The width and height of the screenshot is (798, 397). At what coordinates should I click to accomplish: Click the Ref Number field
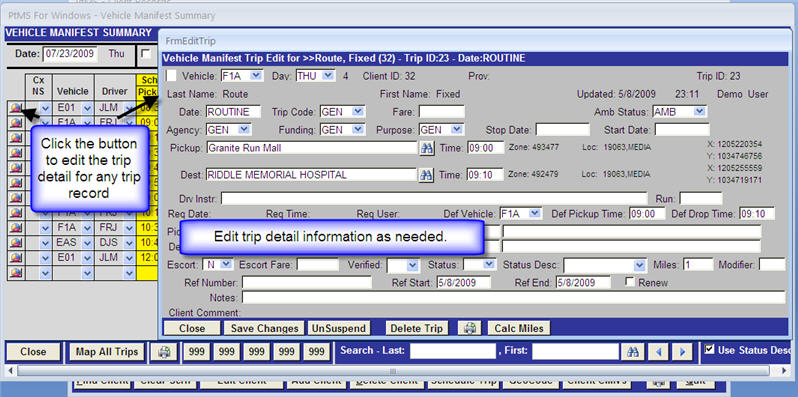click(x=307, y=282)
